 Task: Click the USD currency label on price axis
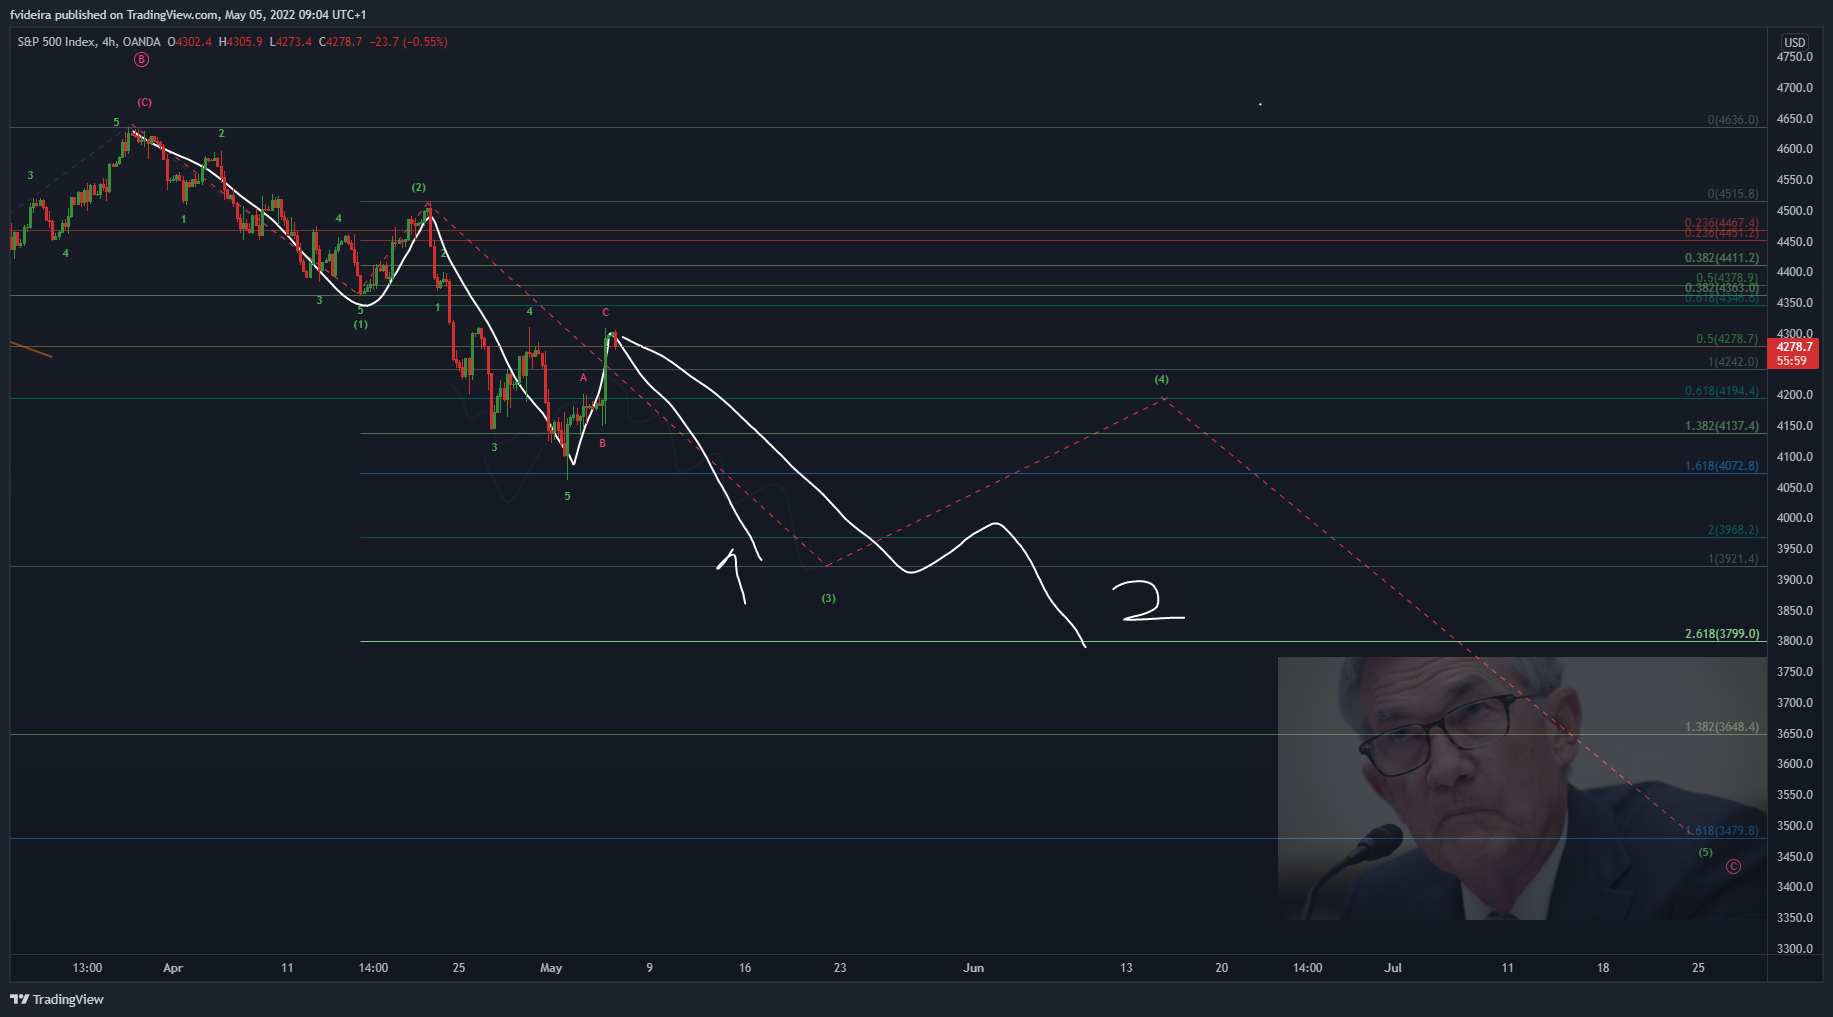(1795, 42)
